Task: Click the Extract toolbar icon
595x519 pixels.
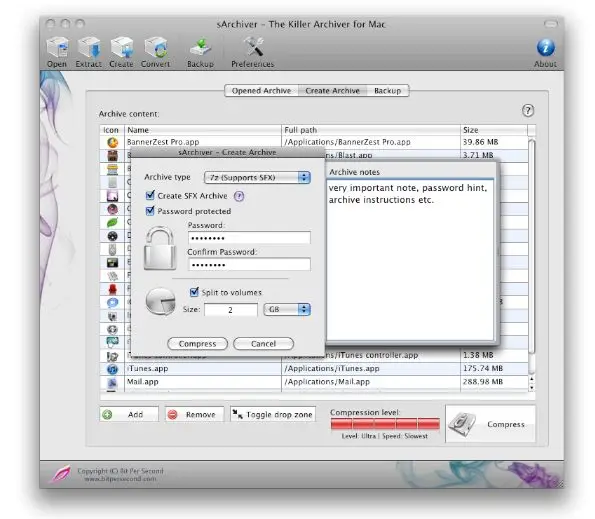Action: 90,48
